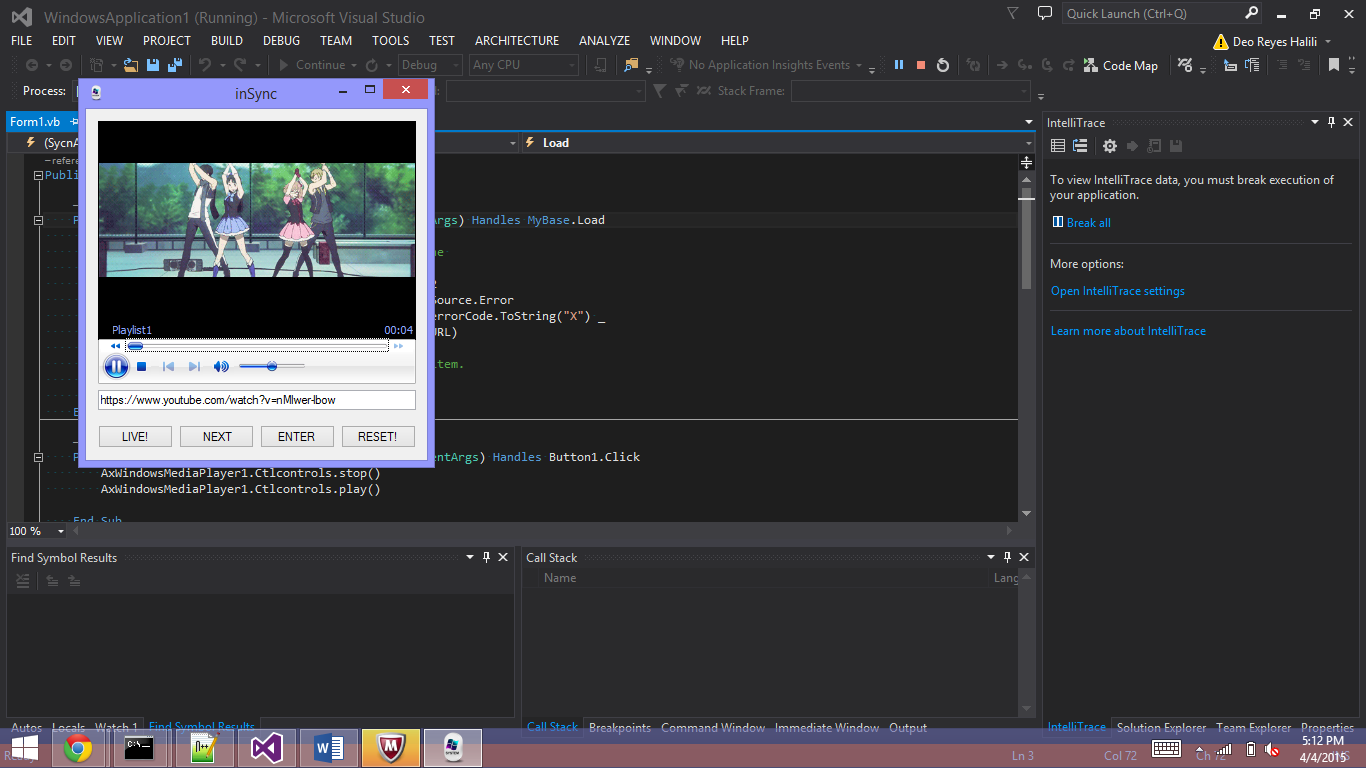Collapse the Public class code region
The width and height of the screenshot is (1366, 768).
pos(39,175)
